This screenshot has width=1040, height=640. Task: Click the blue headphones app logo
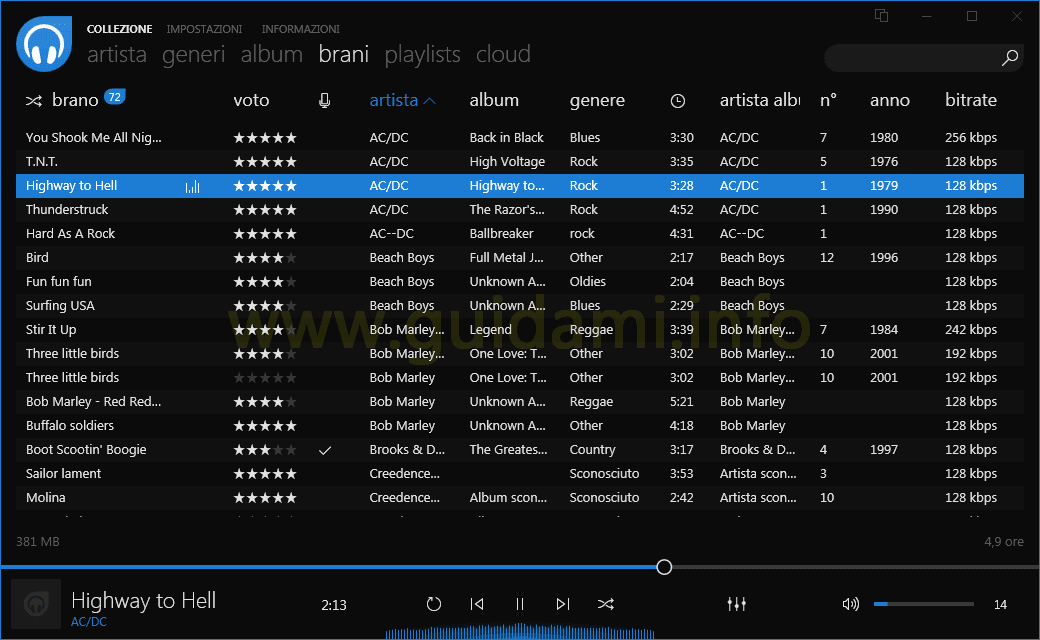pyautogui.click(x=44, y=44)
